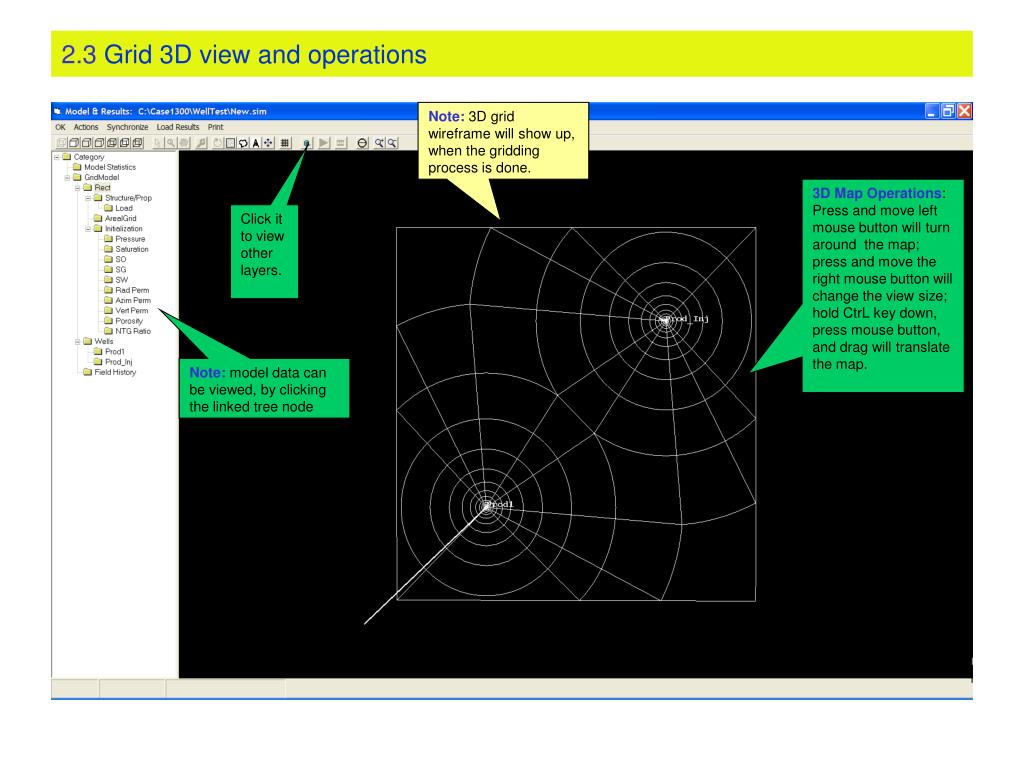Select the Porosity tree node

point(129,321)
